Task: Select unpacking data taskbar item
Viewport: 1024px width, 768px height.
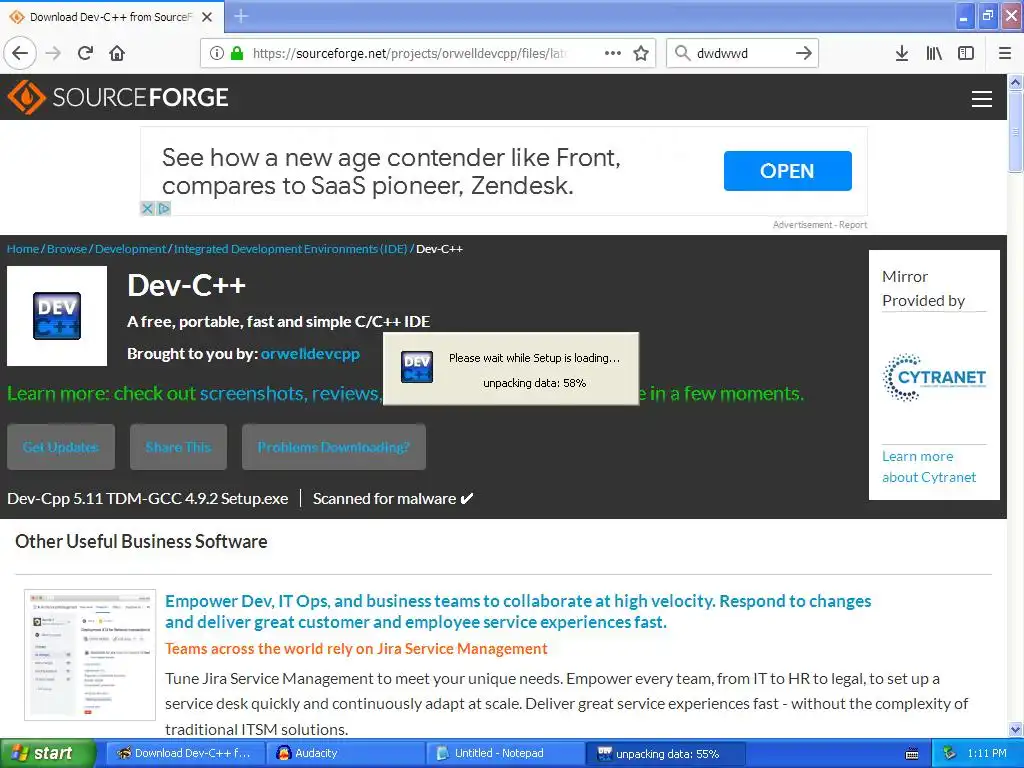Action: [x=666, y=754]
